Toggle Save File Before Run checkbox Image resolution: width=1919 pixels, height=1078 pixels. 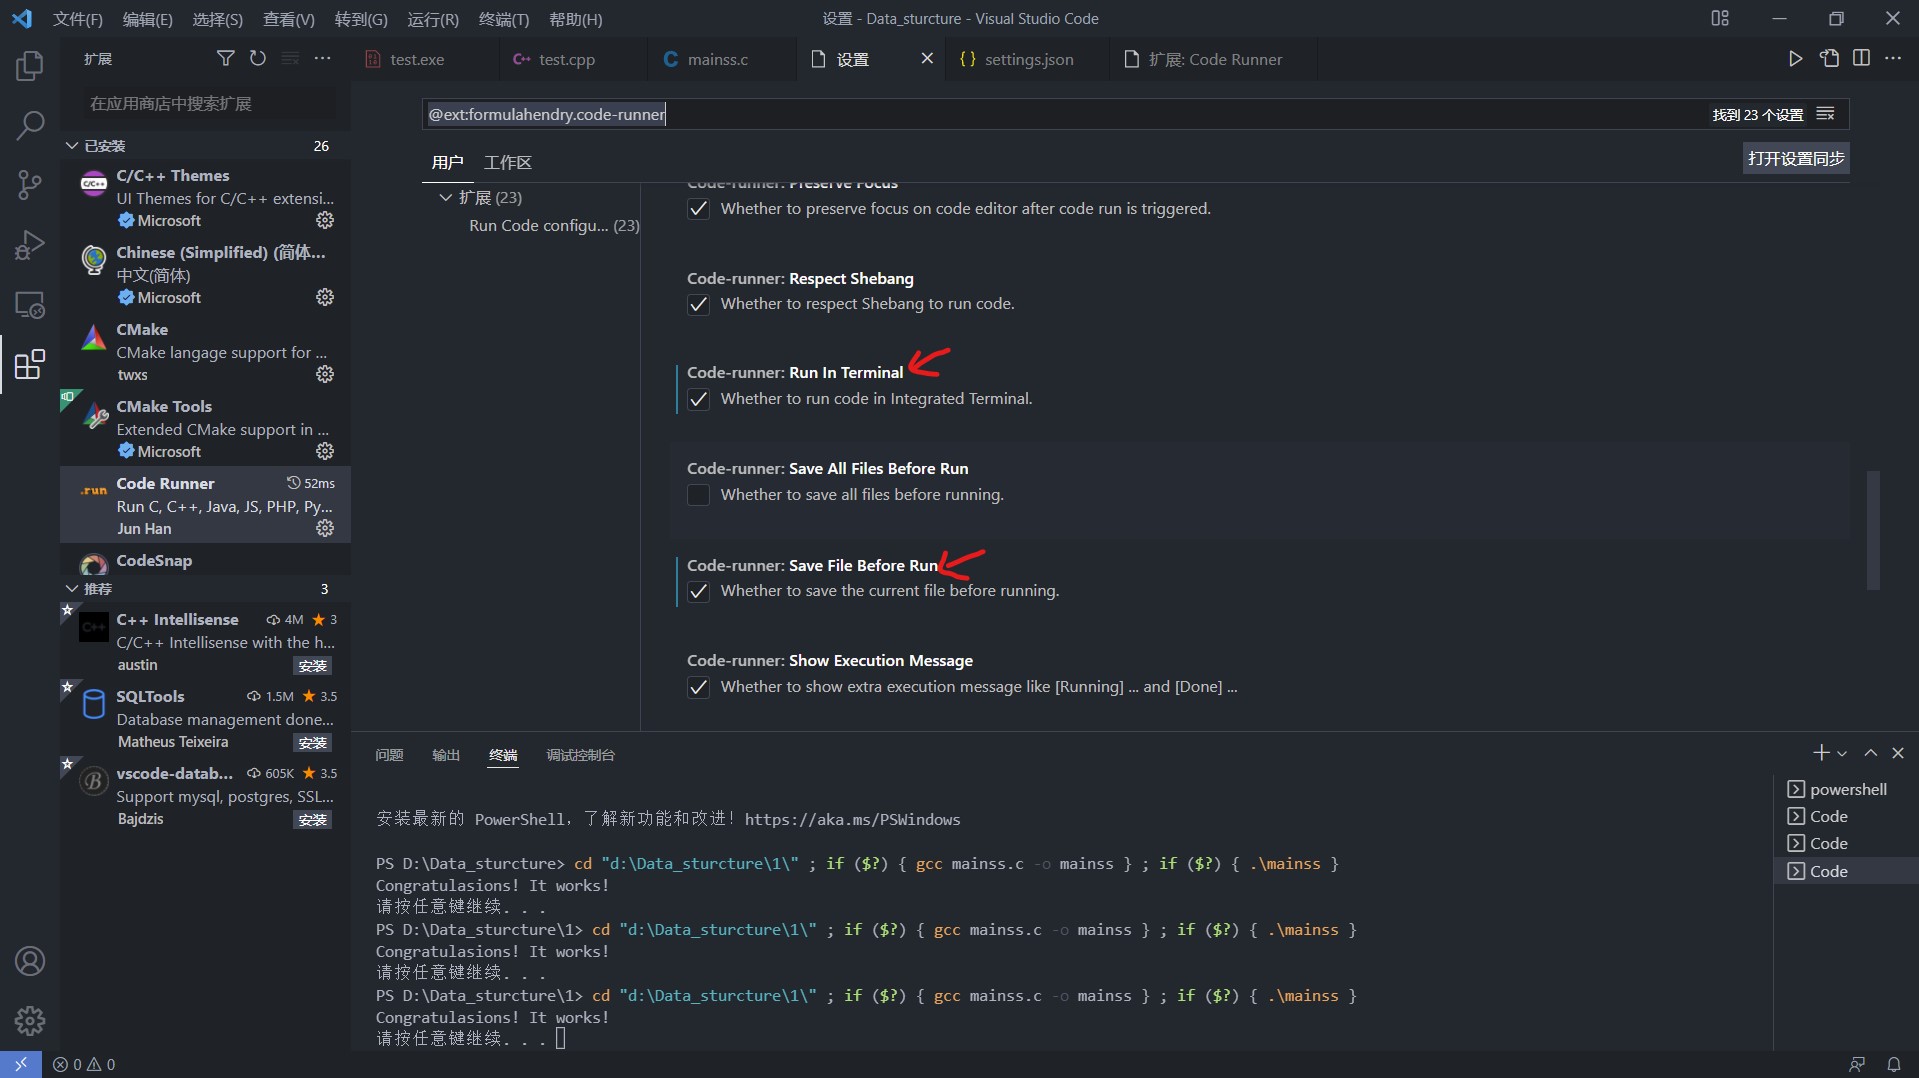pyautogui.click(x=698, y=591)
